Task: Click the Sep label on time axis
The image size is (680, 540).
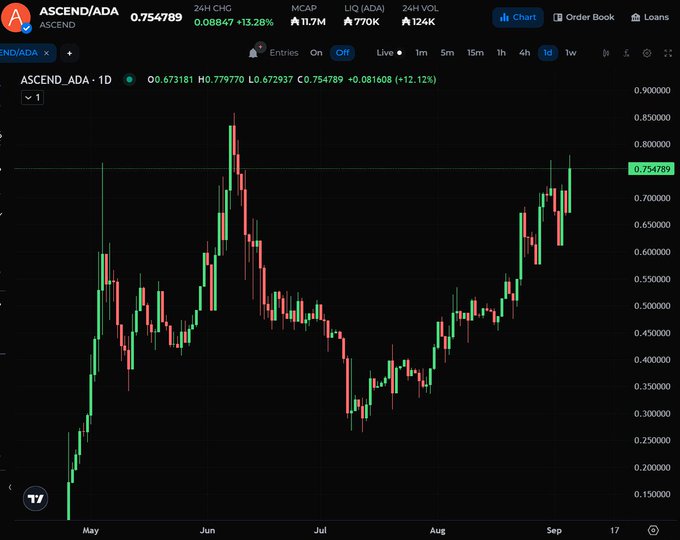Action: pos(554,530)
